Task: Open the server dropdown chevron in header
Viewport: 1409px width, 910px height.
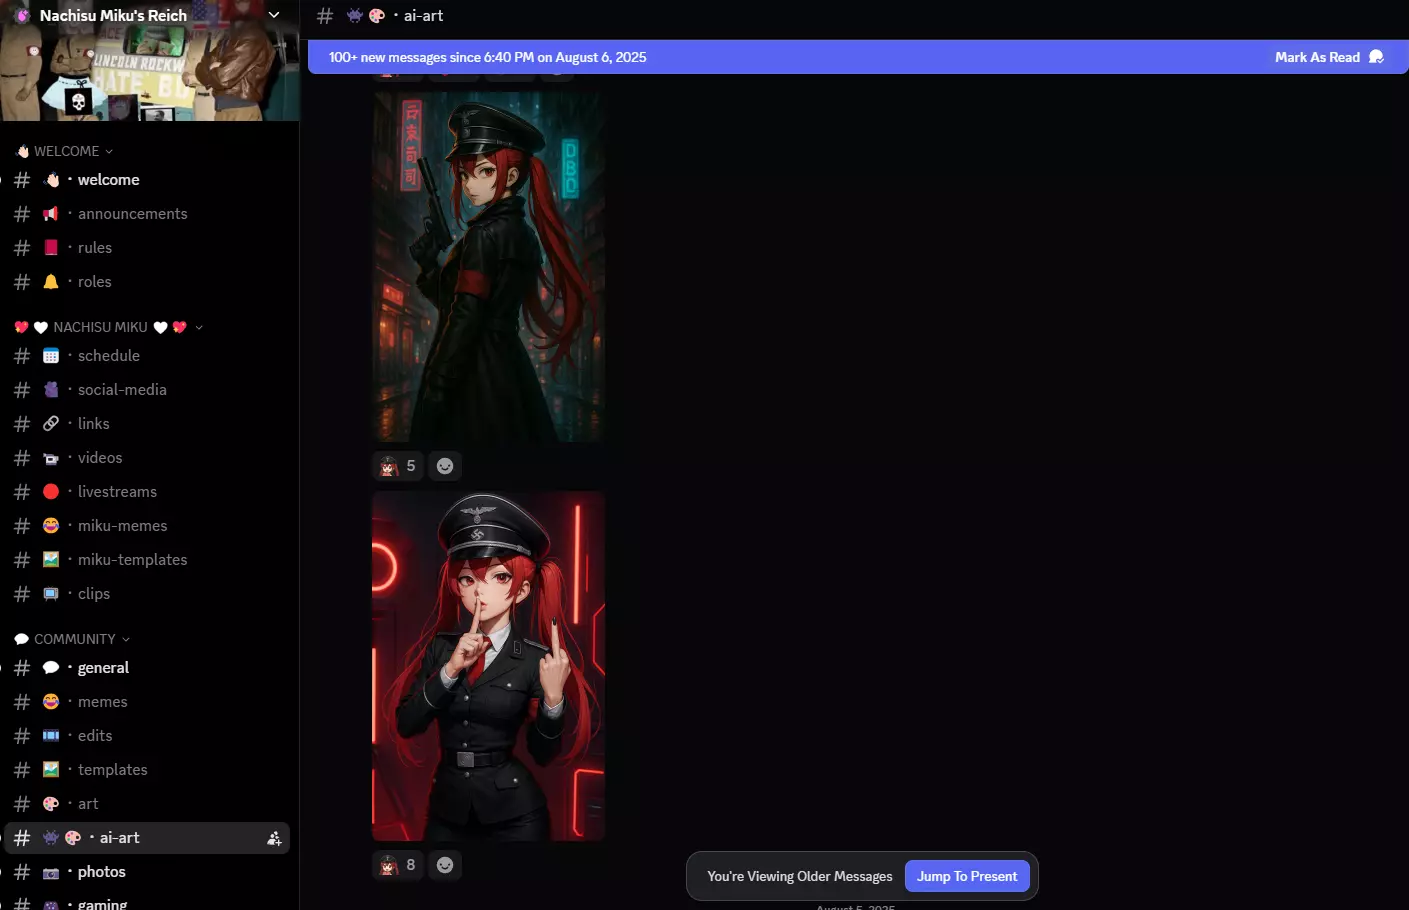Action: 274,15
